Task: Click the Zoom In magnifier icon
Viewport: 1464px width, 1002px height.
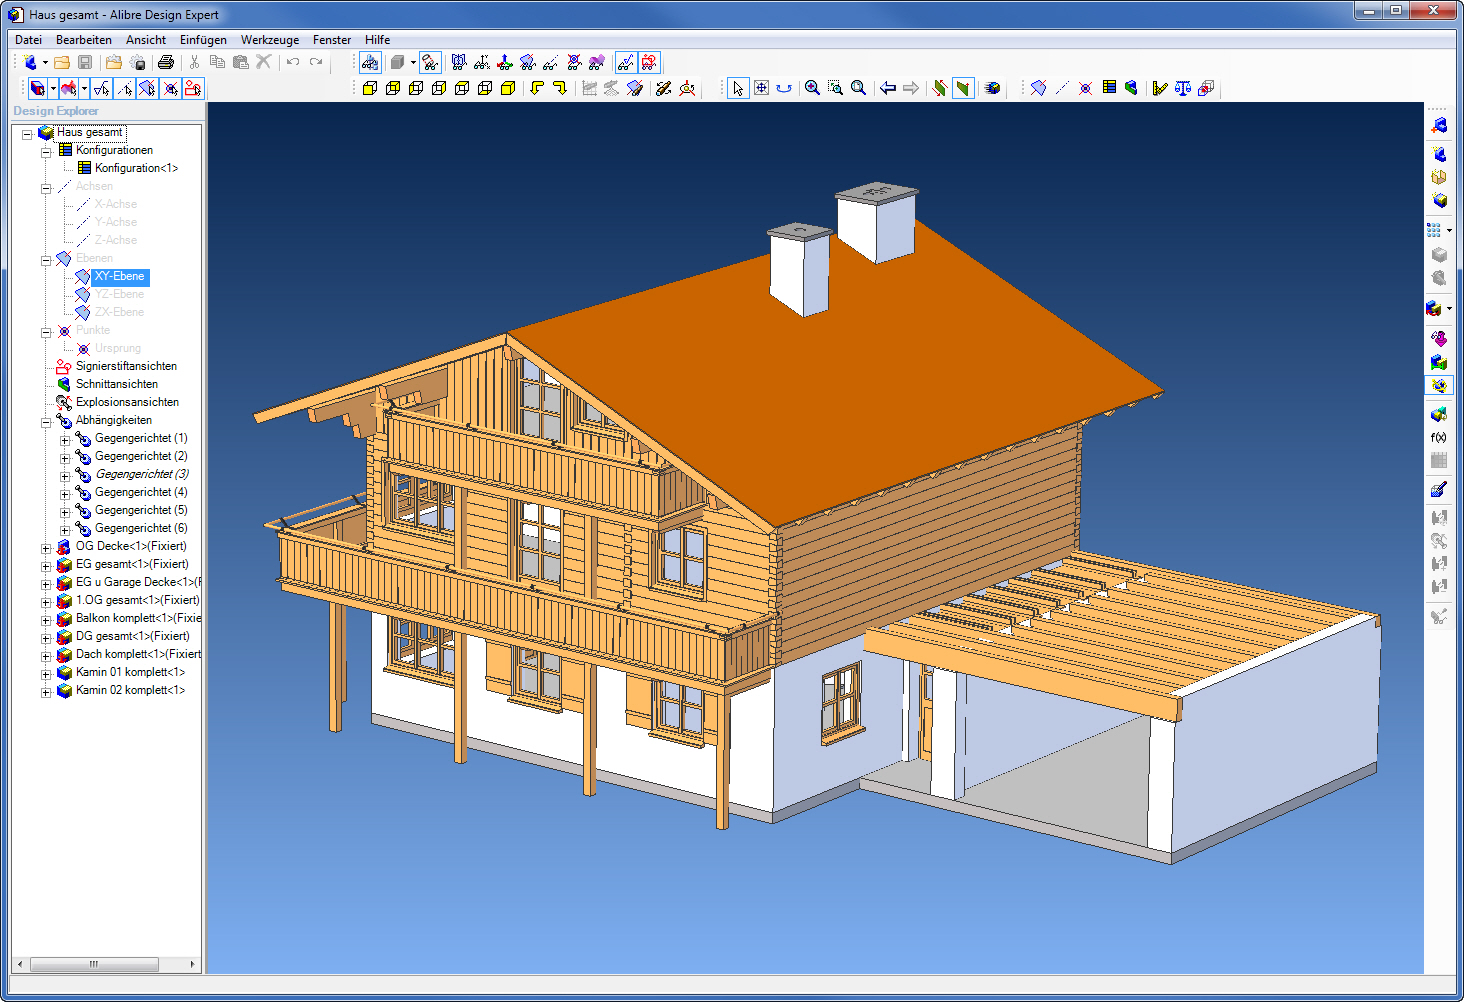Action: pyautogui.click(x=812, y=88)
